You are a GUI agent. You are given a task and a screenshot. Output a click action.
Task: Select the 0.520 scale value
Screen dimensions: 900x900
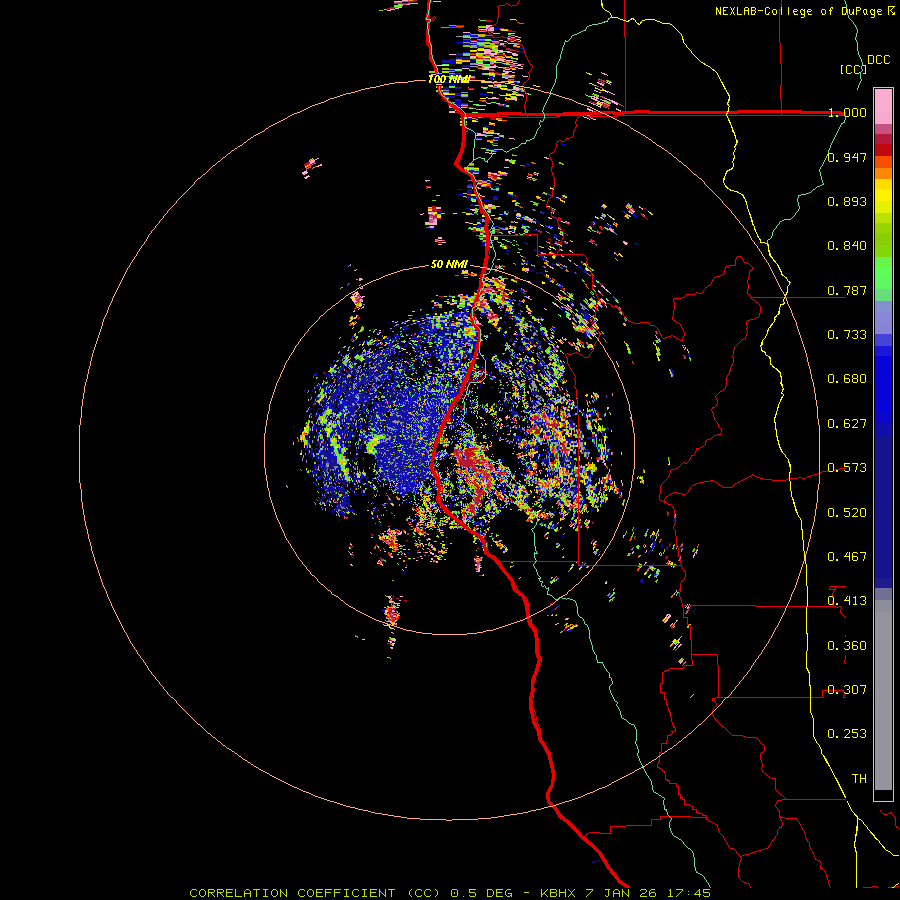point(847,513)
